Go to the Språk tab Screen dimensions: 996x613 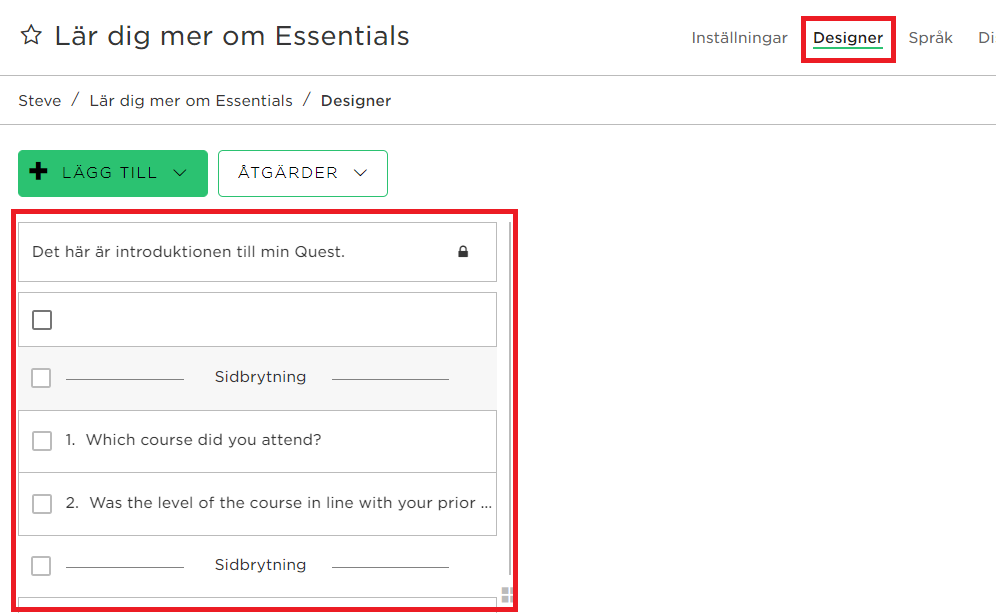931,38
